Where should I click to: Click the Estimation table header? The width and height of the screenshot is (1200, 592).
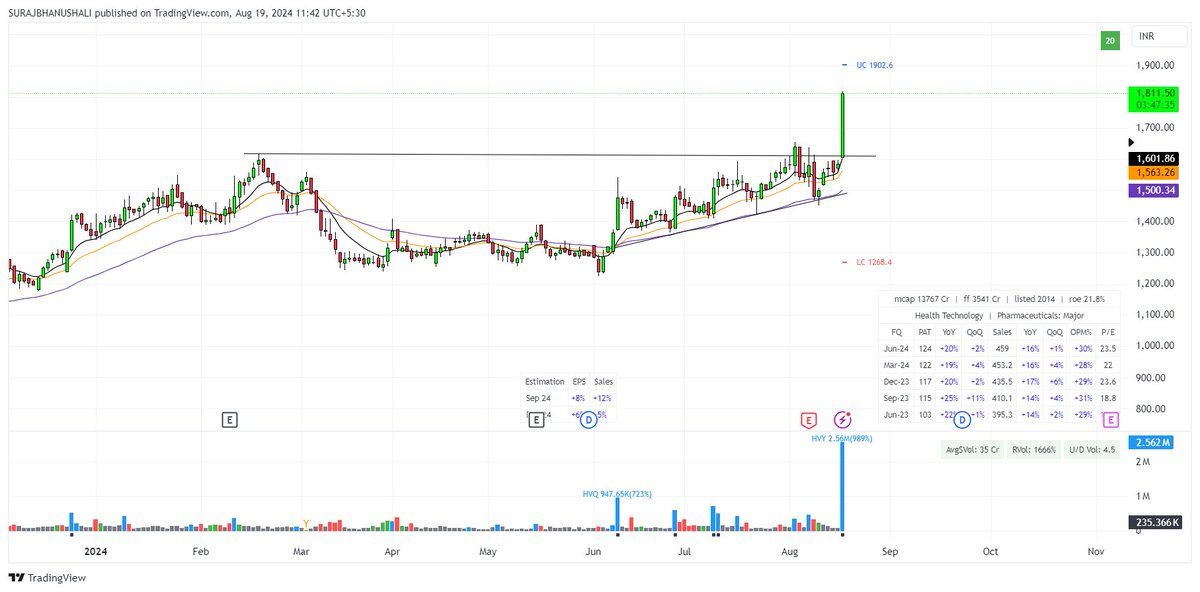(x=545, y=382)
